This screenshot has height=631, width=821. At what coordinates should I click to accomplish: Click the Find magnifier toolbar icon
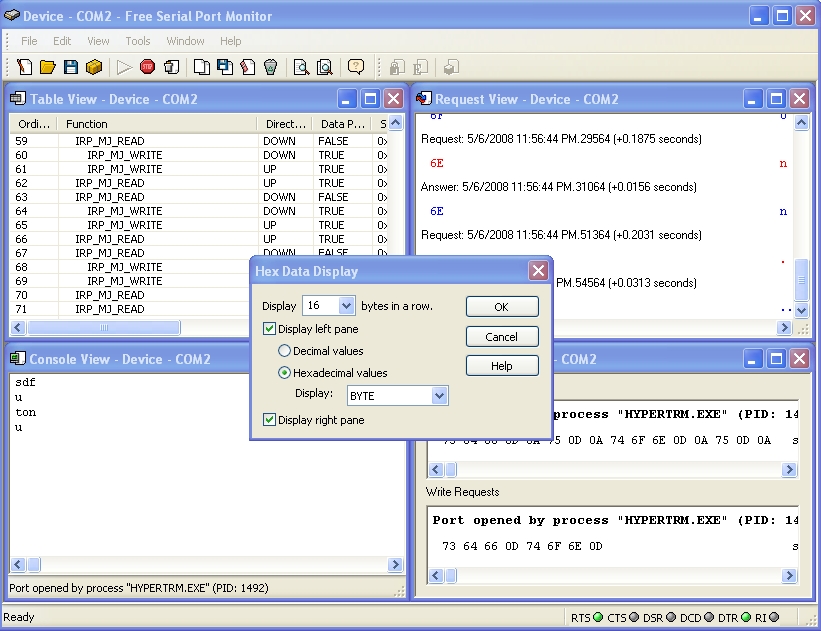click(x=301, y=67)
